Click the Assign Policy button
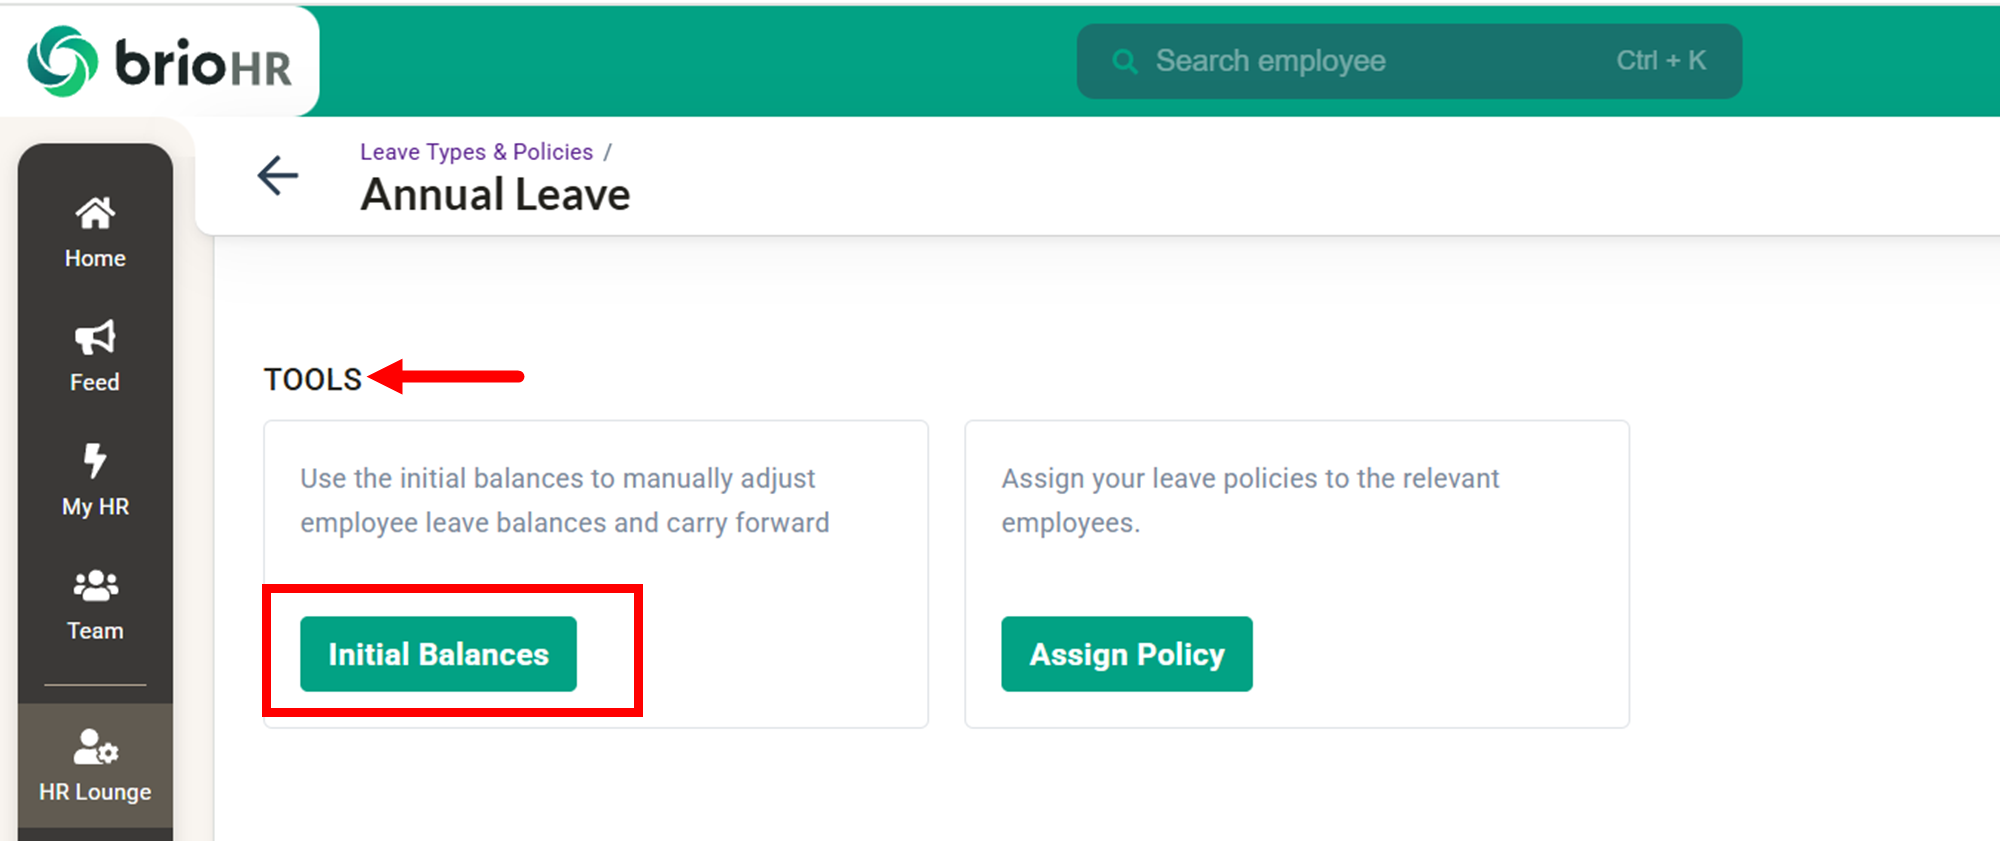This screenshot has height=841, width=2000. 1126,654
